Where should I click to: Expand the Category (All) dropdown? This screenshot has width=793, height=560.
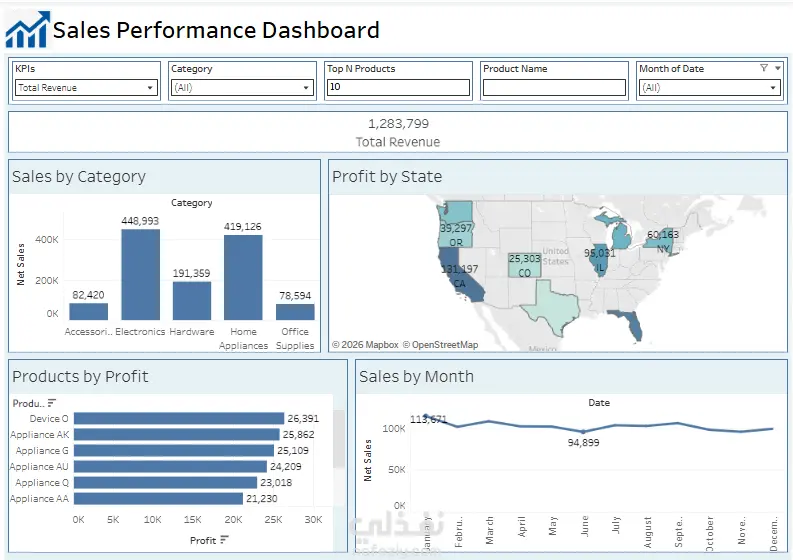point(242,88)
